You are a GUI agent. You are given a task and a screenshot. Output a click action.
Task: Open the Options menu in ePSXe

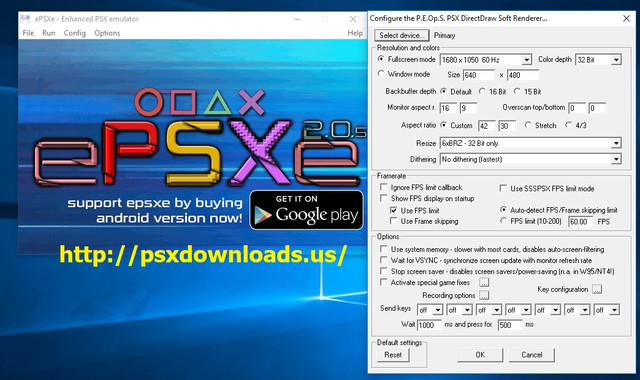point(107,33)
